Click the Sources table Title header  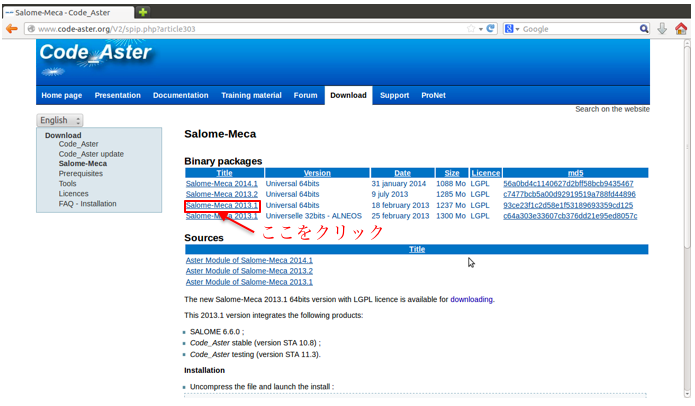point(417,249)
